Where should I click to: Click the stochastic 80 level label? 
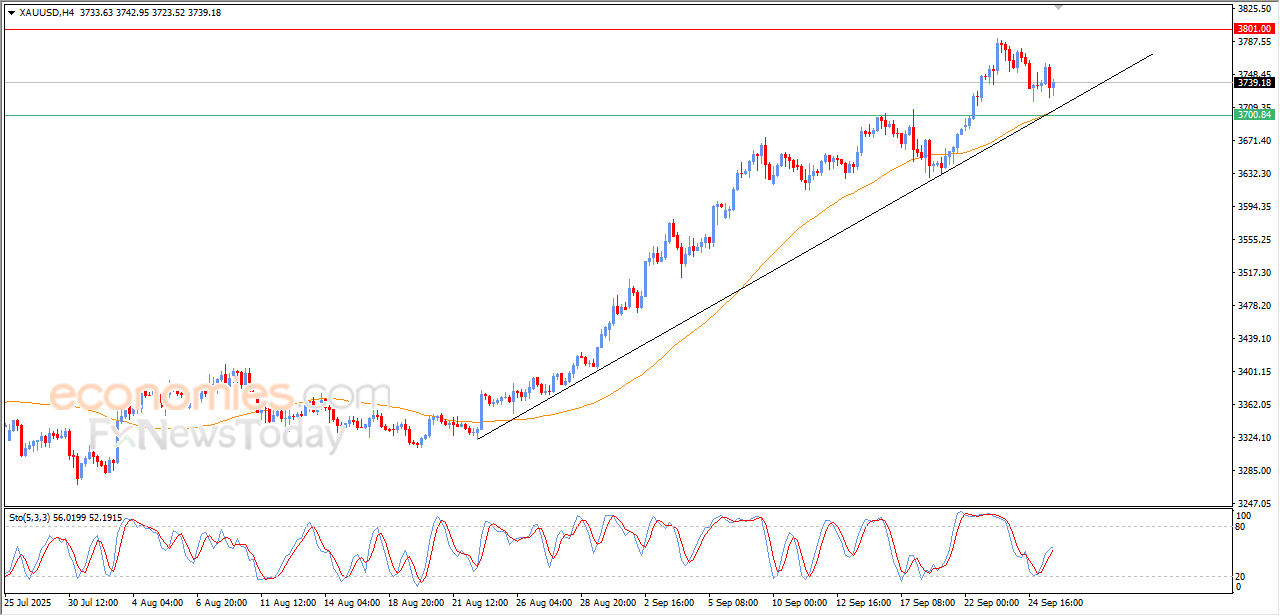(x=1242, y=526)
